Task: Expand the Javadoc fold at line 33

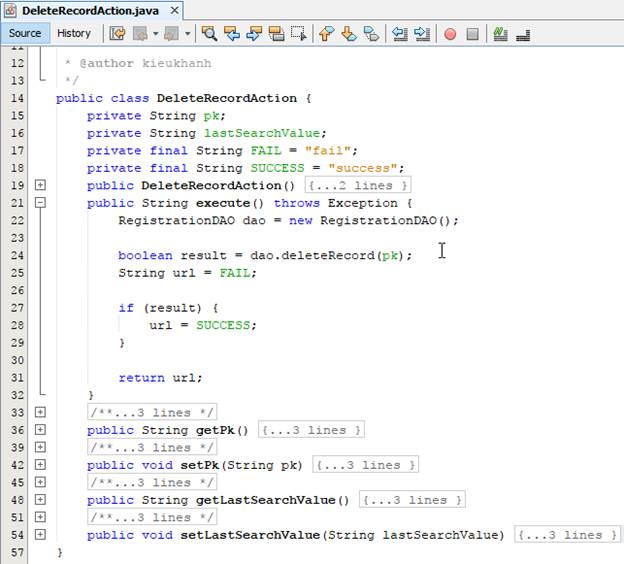Action: coord(40,412)
